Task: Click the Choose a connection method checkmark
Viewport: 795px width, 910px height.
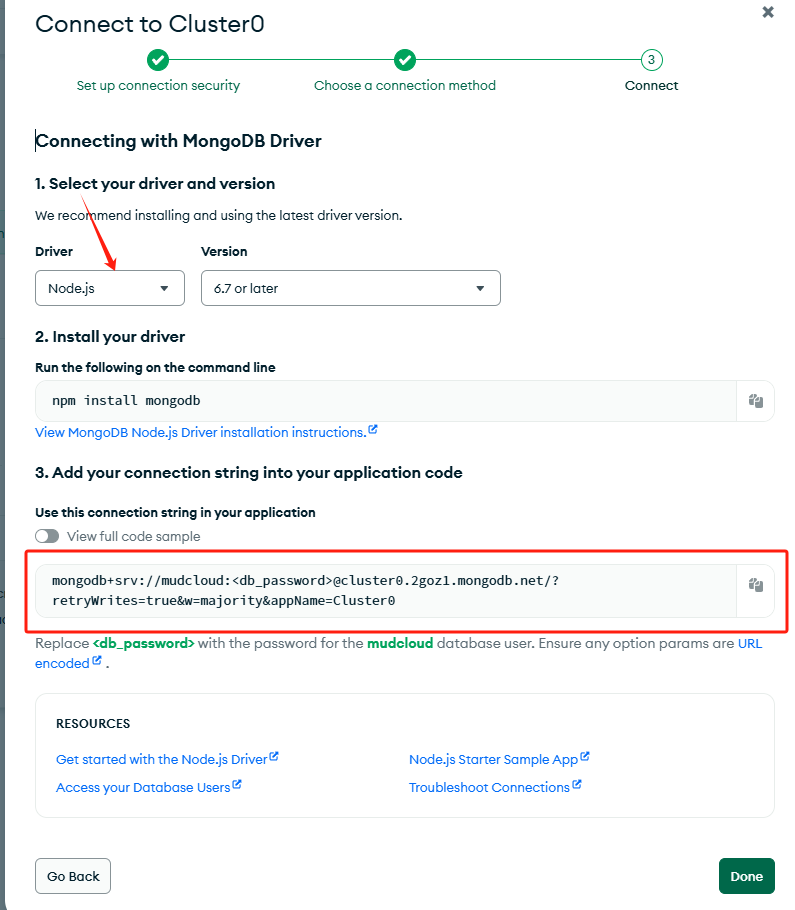Action: pyautogui.click(x=405, y=60)
